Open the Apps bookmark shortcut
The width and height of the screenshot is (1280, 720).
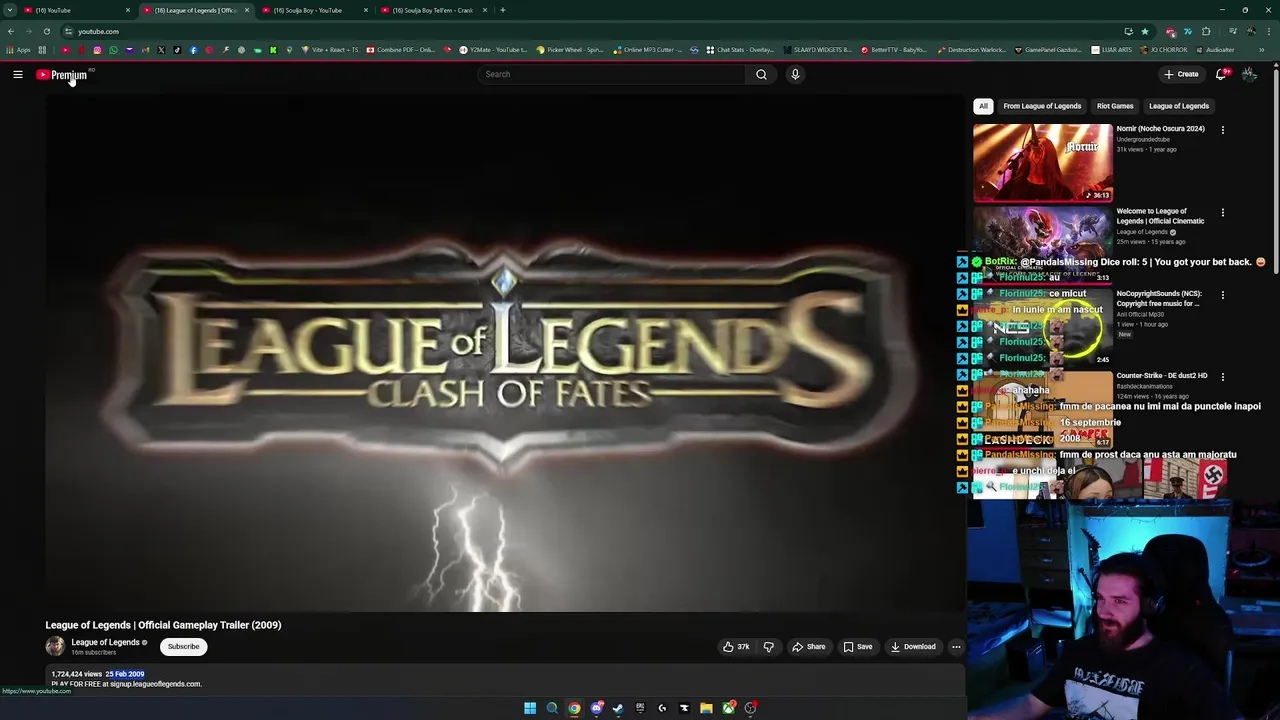19,50
